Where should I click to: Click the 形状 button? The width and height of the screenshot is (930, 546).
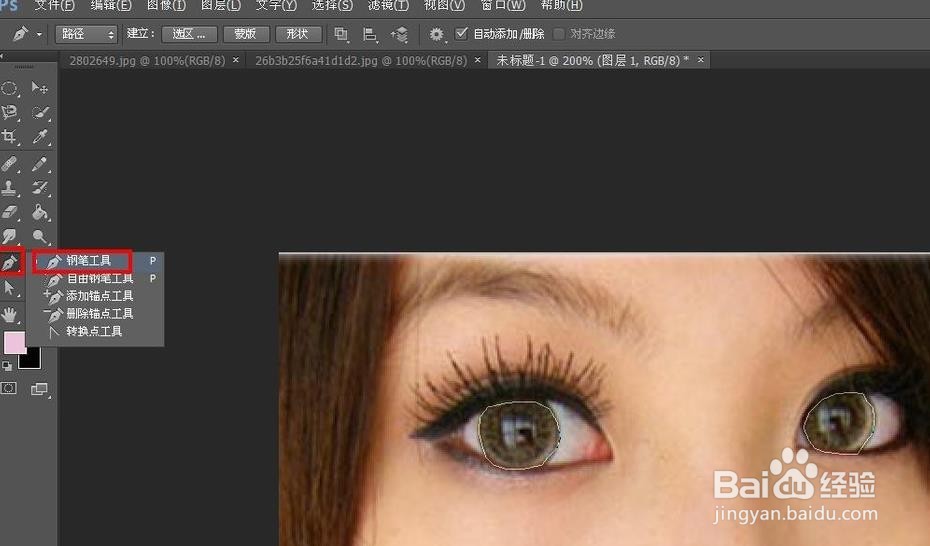click(x=298, y=34)
